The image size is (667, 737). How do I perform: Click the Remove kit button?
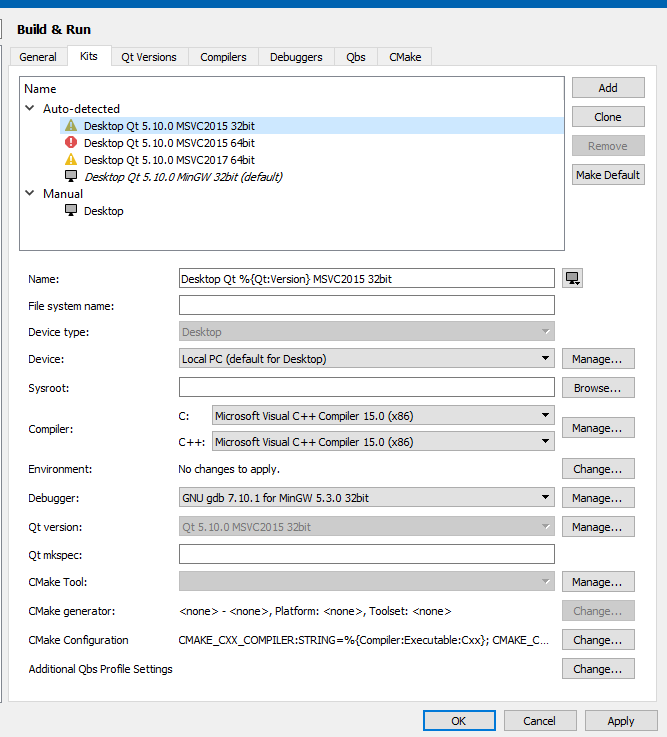coord(608,146)
